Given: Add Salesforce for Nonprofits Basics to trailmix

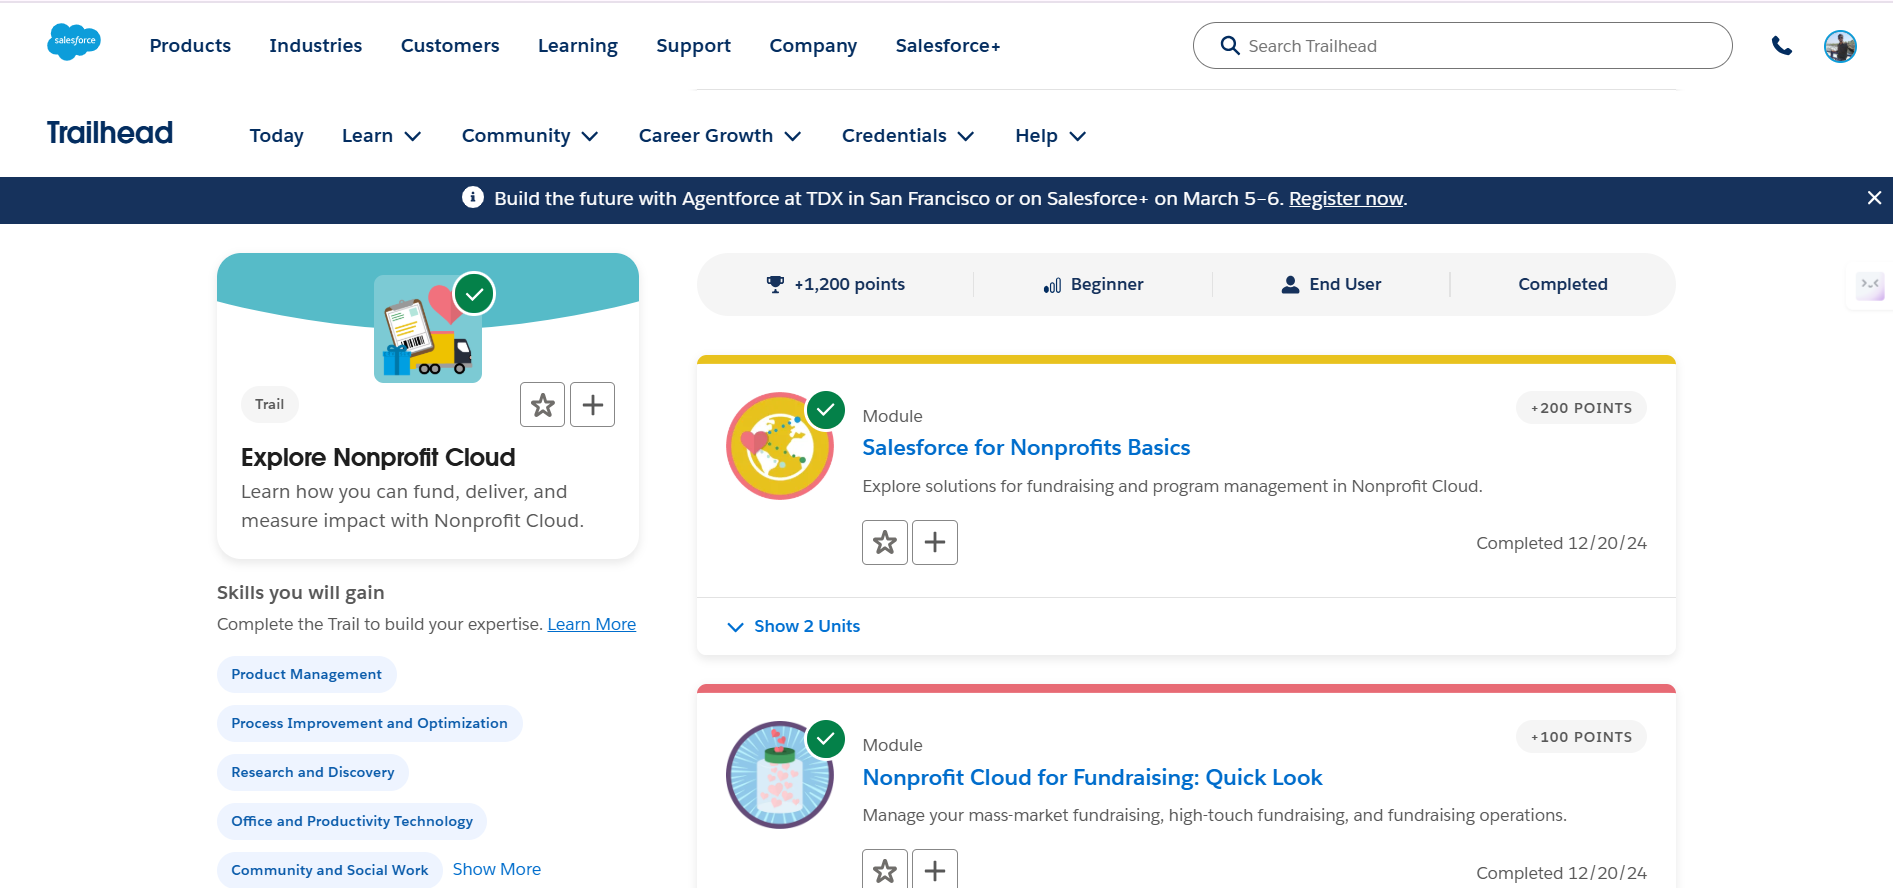Looking at the screenshot, I should pyautogui.click(x=935, y=542).
